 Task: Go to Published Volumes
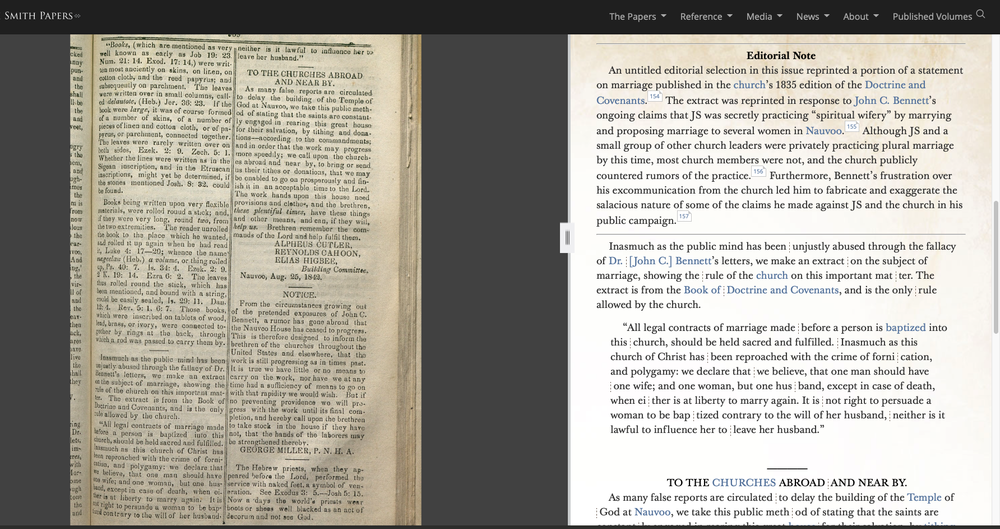coord(932,17)
